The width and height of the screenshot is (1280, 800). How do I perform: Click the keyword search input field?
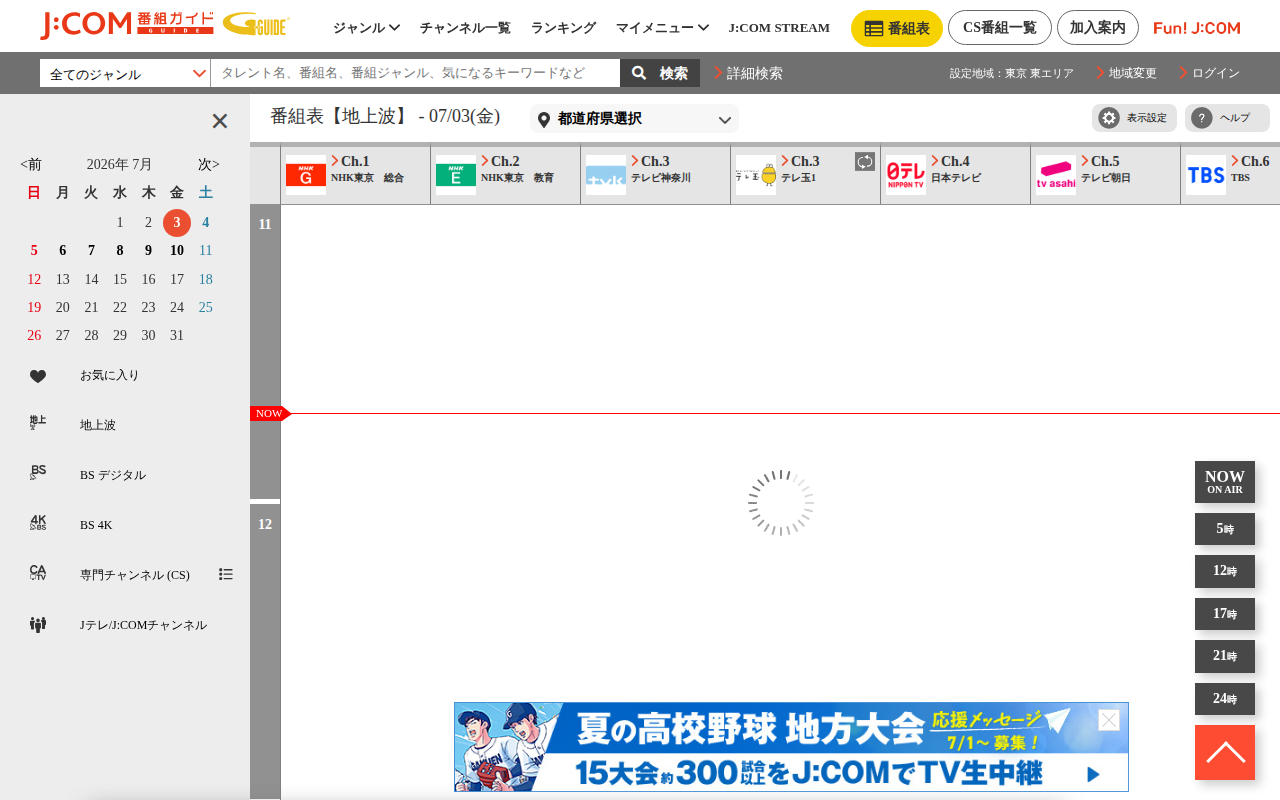415,73
